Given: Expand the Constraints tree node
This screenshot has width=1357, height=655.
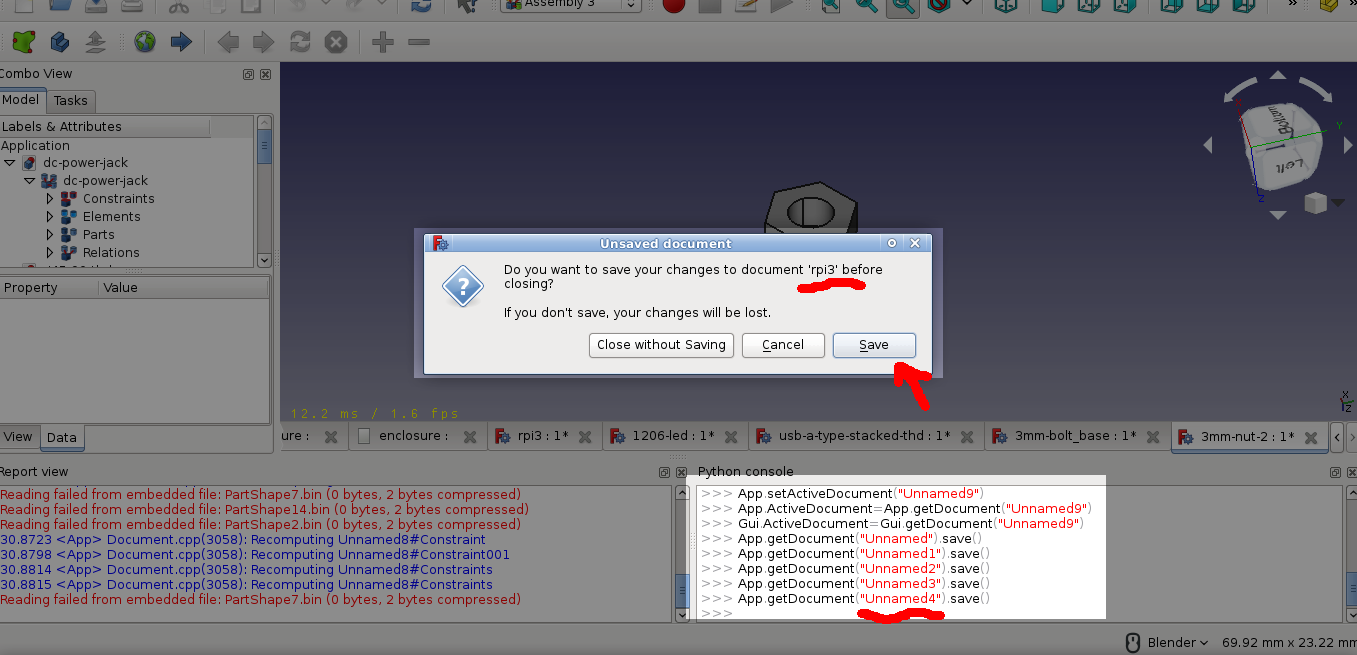Looking at the screenshot, I should (50, 198).
